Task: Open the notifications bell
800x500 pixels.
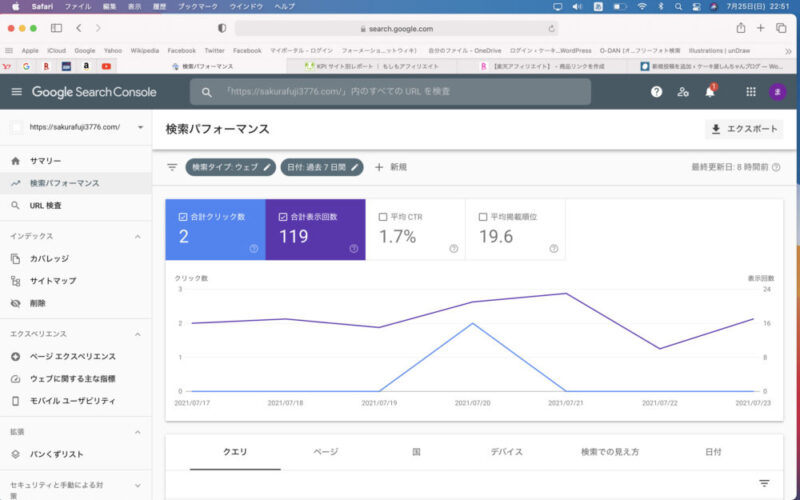Action: (x=710, y=92)
